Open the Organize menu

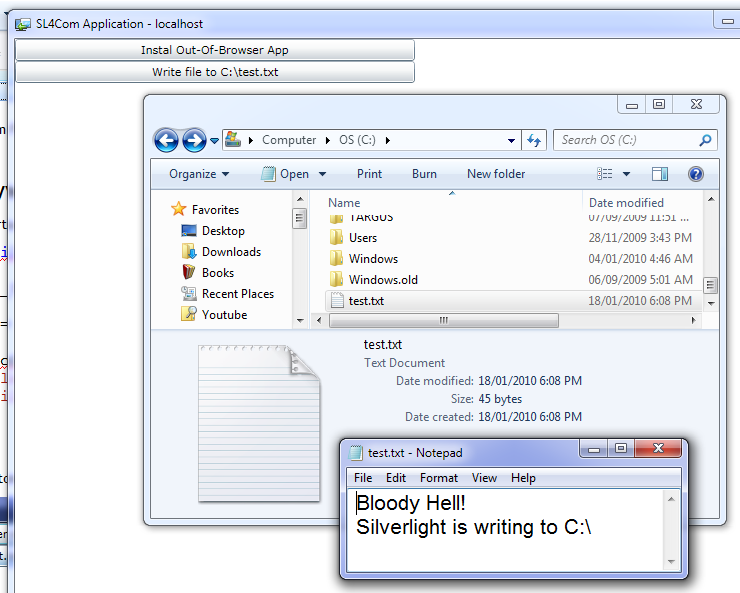199,174
